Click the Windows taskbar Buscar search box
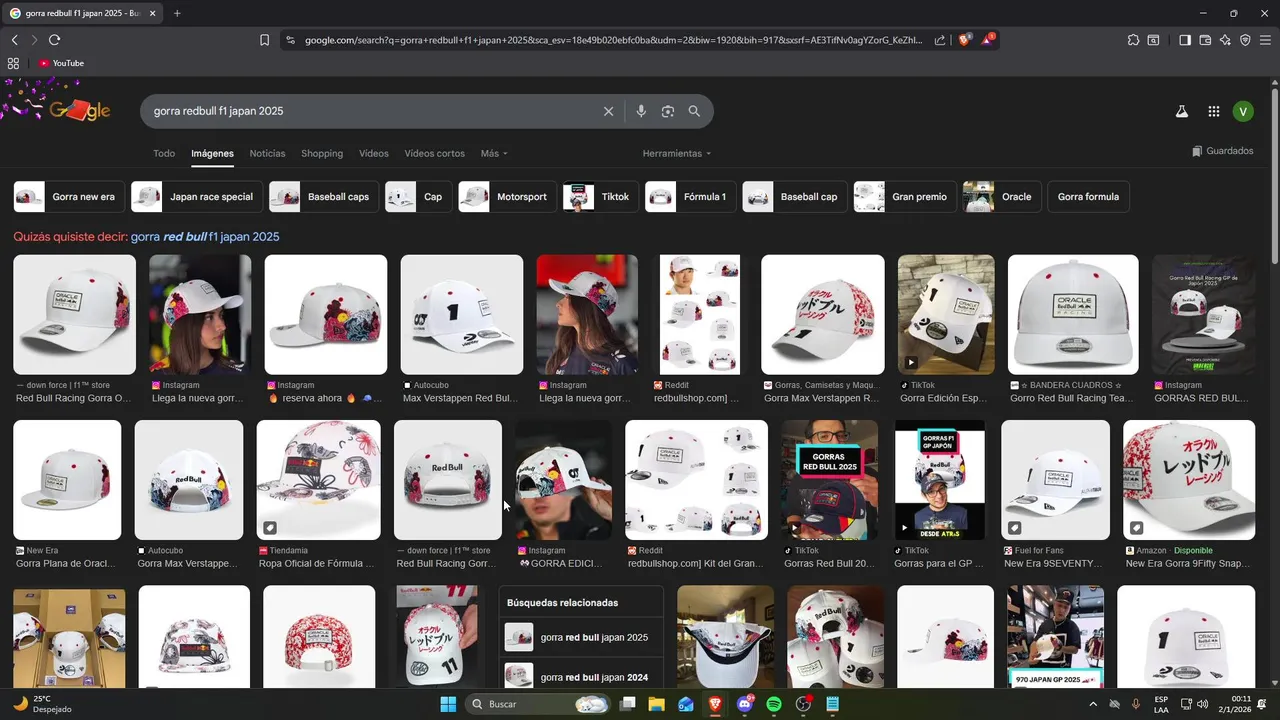The width and height of the screenshot is (1280, 720). click(540, 704)
